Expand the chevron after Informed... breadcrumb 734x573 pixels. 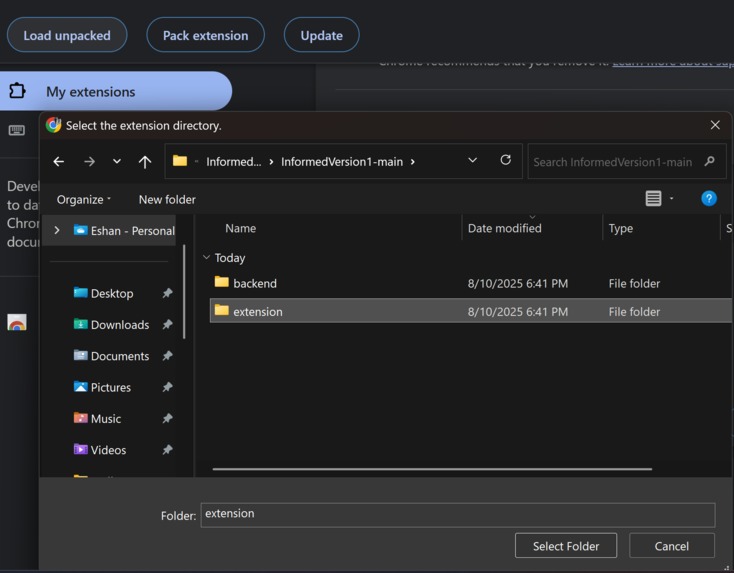click(271, 162)
